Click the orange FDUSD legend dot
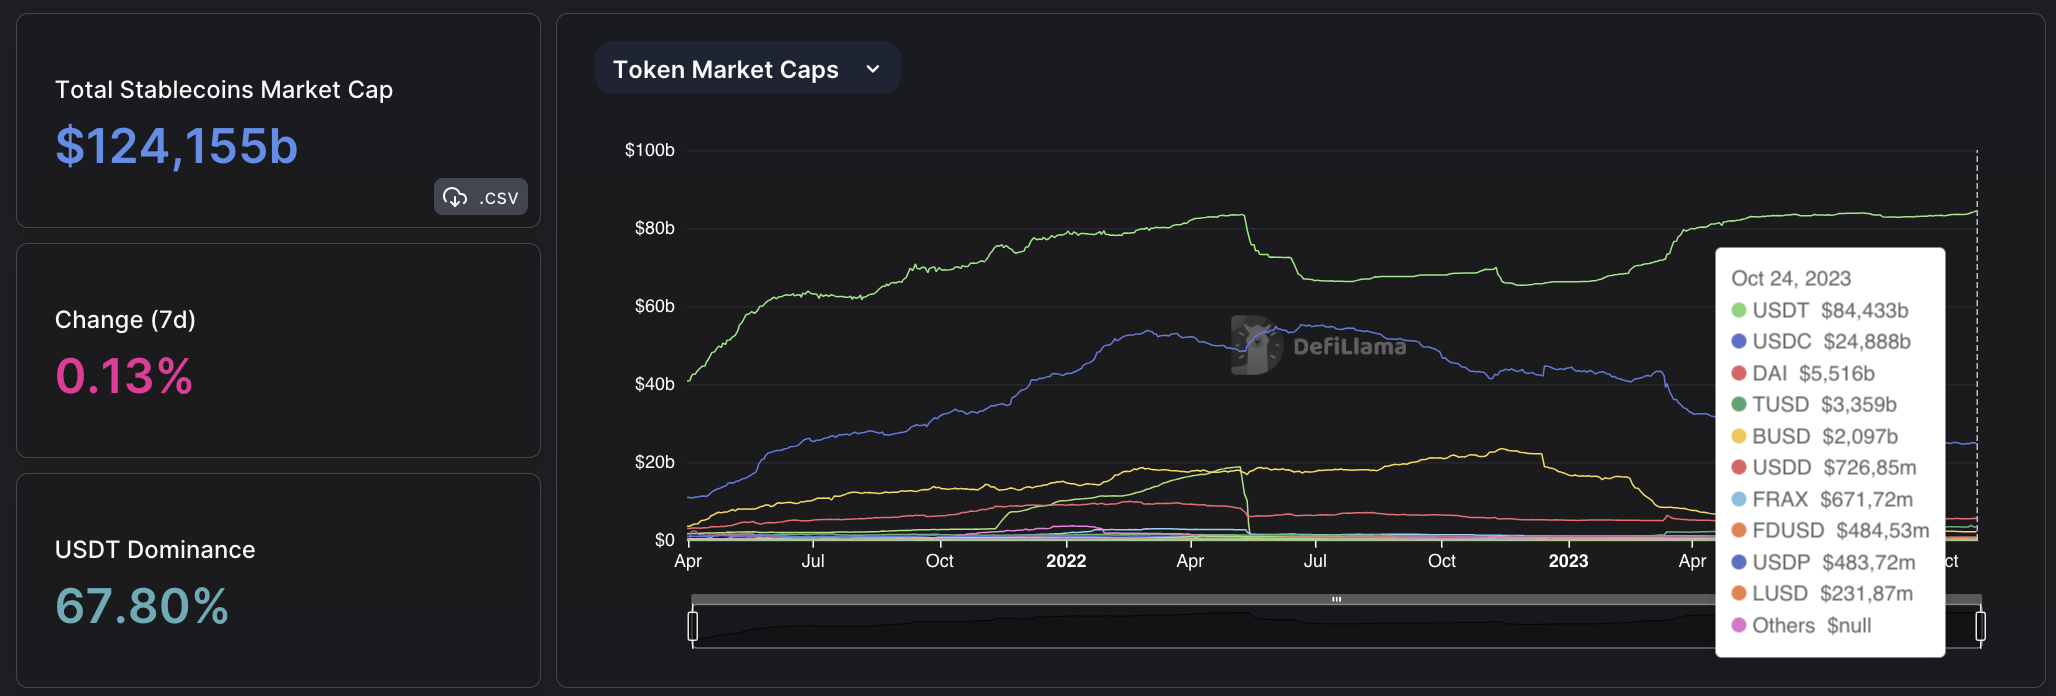This screenshot has height=696, width=2056. click(1739, 531)
